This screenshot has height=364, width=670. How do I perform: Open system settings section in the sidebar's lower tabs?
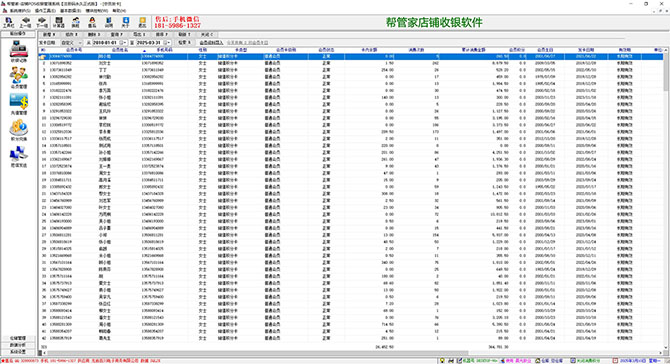point(18,352)
